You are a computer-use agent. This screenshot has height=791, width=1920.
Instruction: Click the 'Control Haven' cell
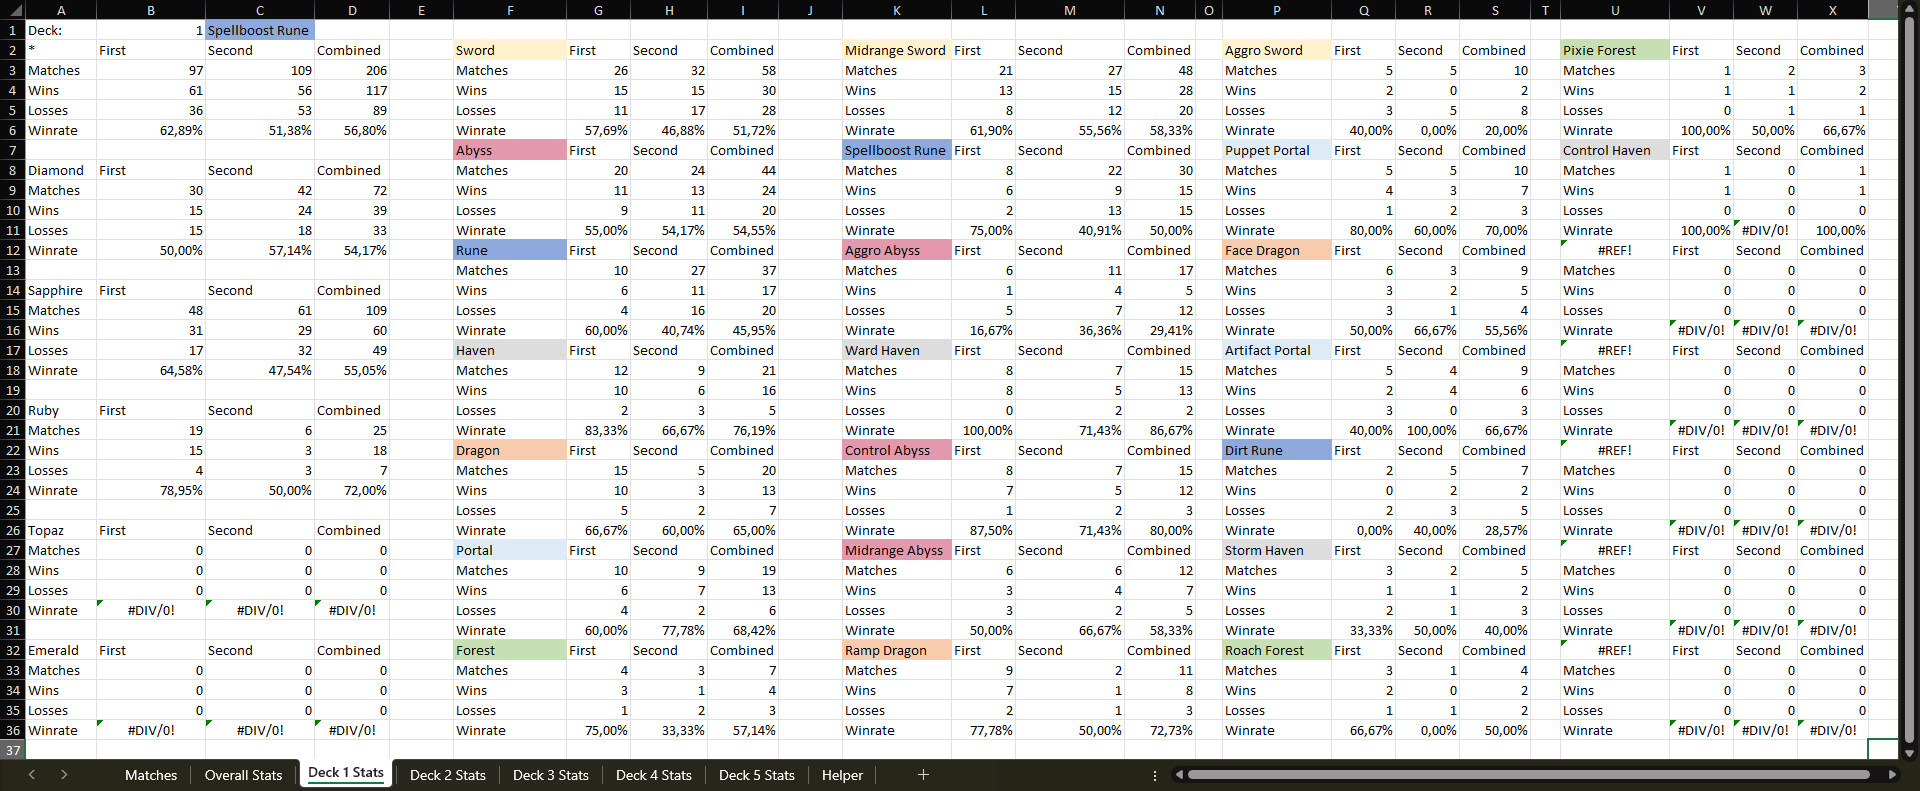point(1615,150)
